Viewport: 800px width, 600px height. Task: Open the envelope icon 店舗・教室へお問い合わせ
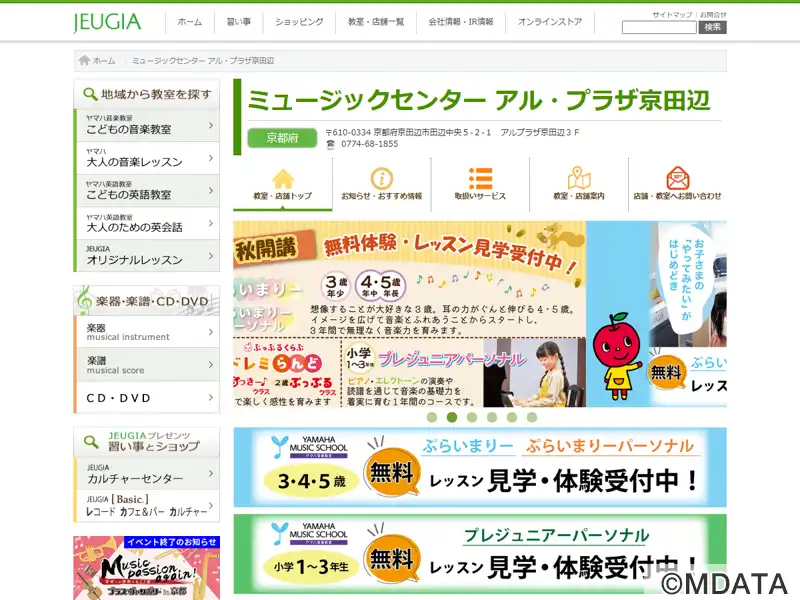(678, 178)
